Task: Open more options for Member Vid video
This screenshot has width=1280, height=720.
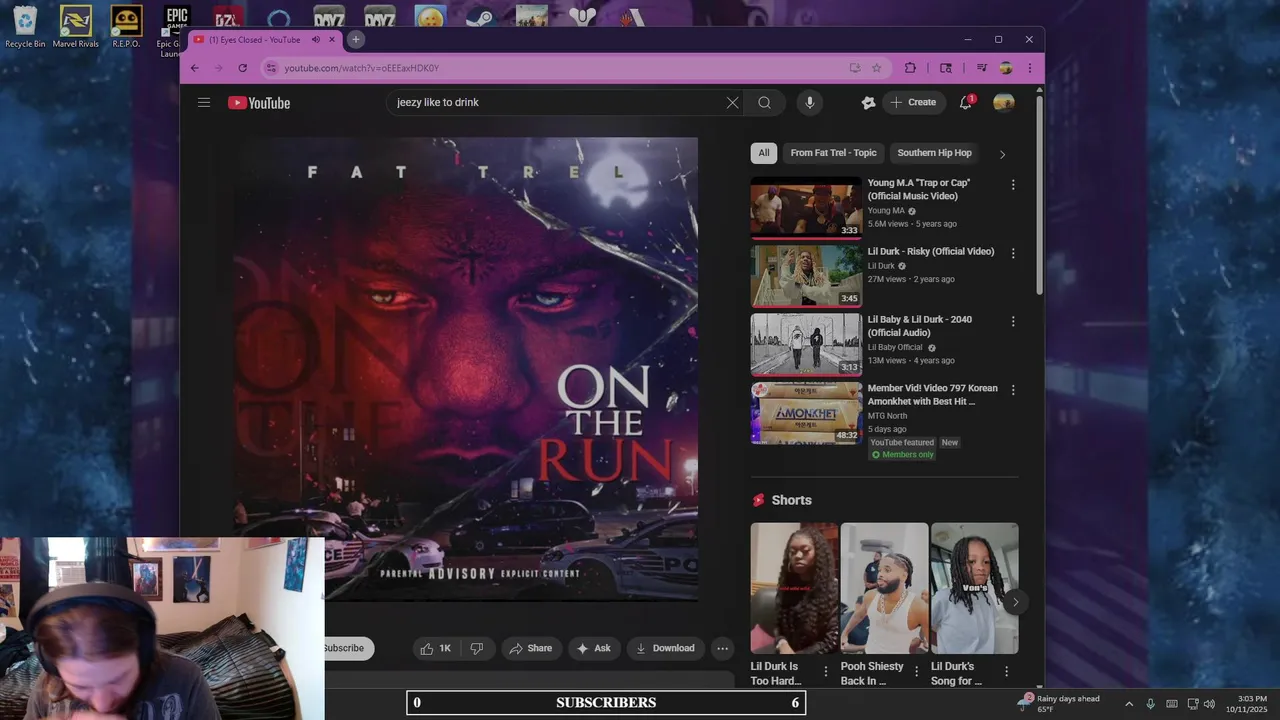Action: 1013,390
